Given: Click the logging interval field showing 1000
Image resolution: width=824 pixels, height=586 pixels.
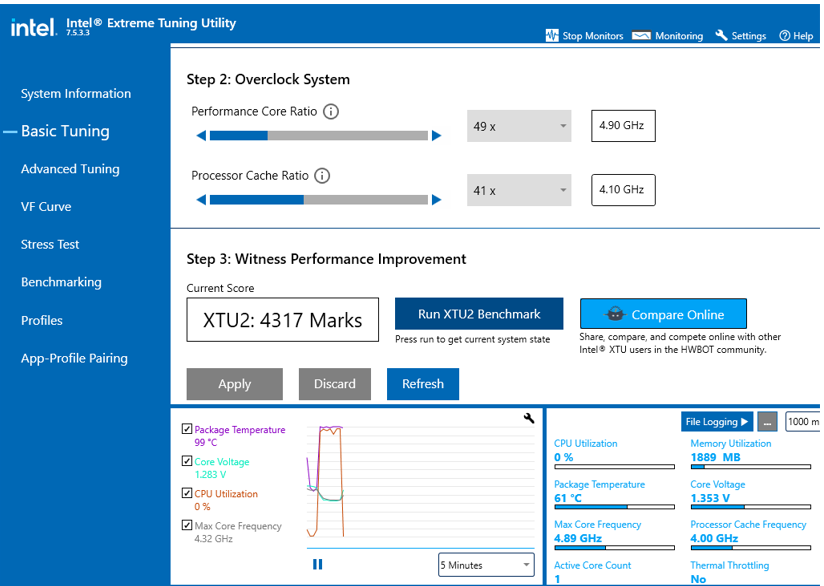Looking at the screenshot, I should coord(802,421).
